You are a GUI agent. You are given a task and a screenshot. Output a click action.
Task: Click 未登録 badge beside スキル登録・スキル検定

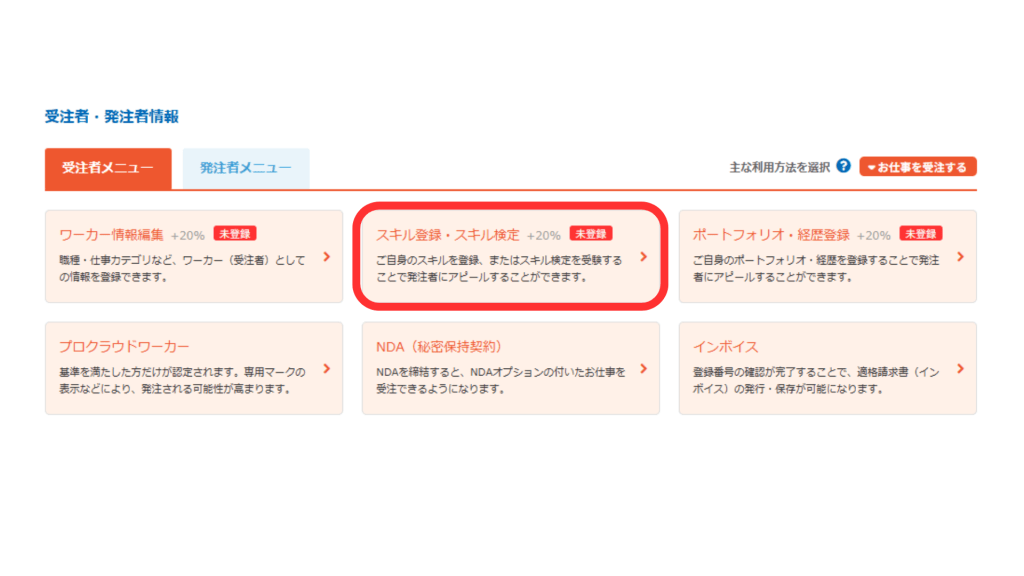[x=591, y=234]
